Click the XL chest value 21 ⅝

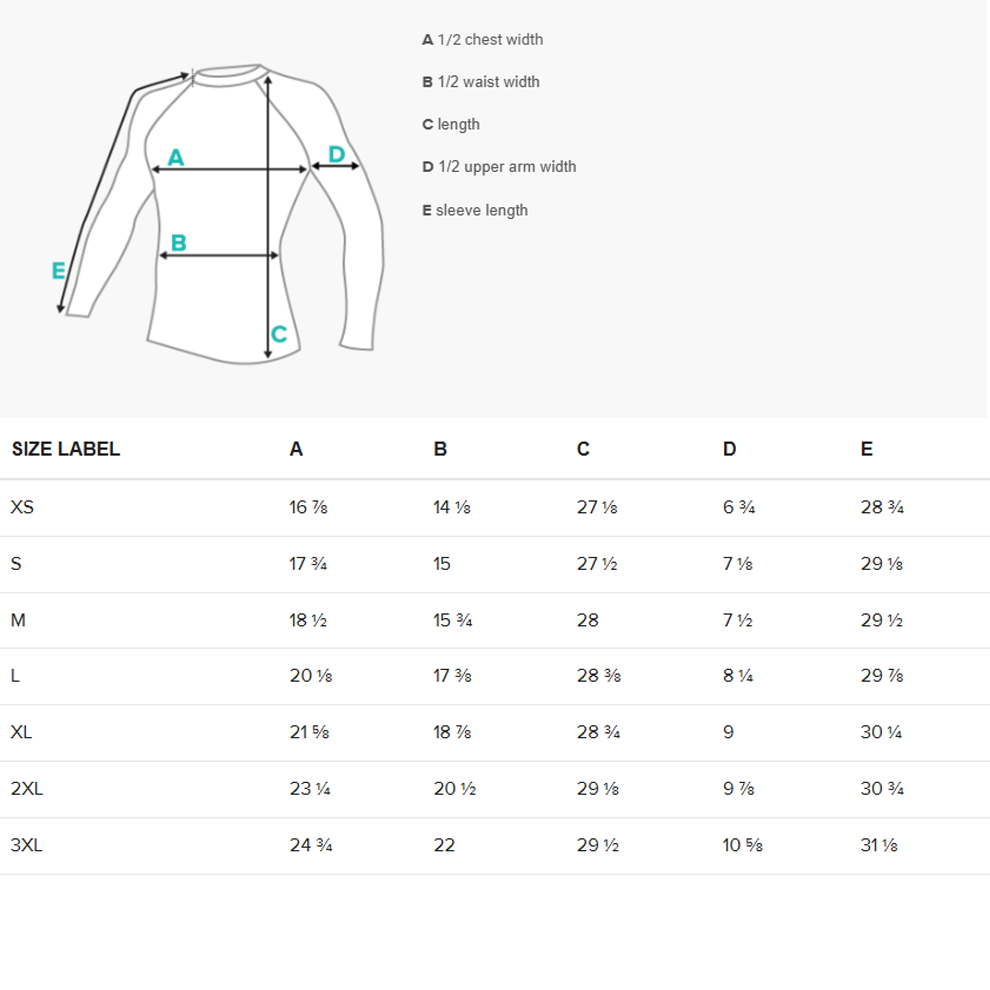click(309, 732)
